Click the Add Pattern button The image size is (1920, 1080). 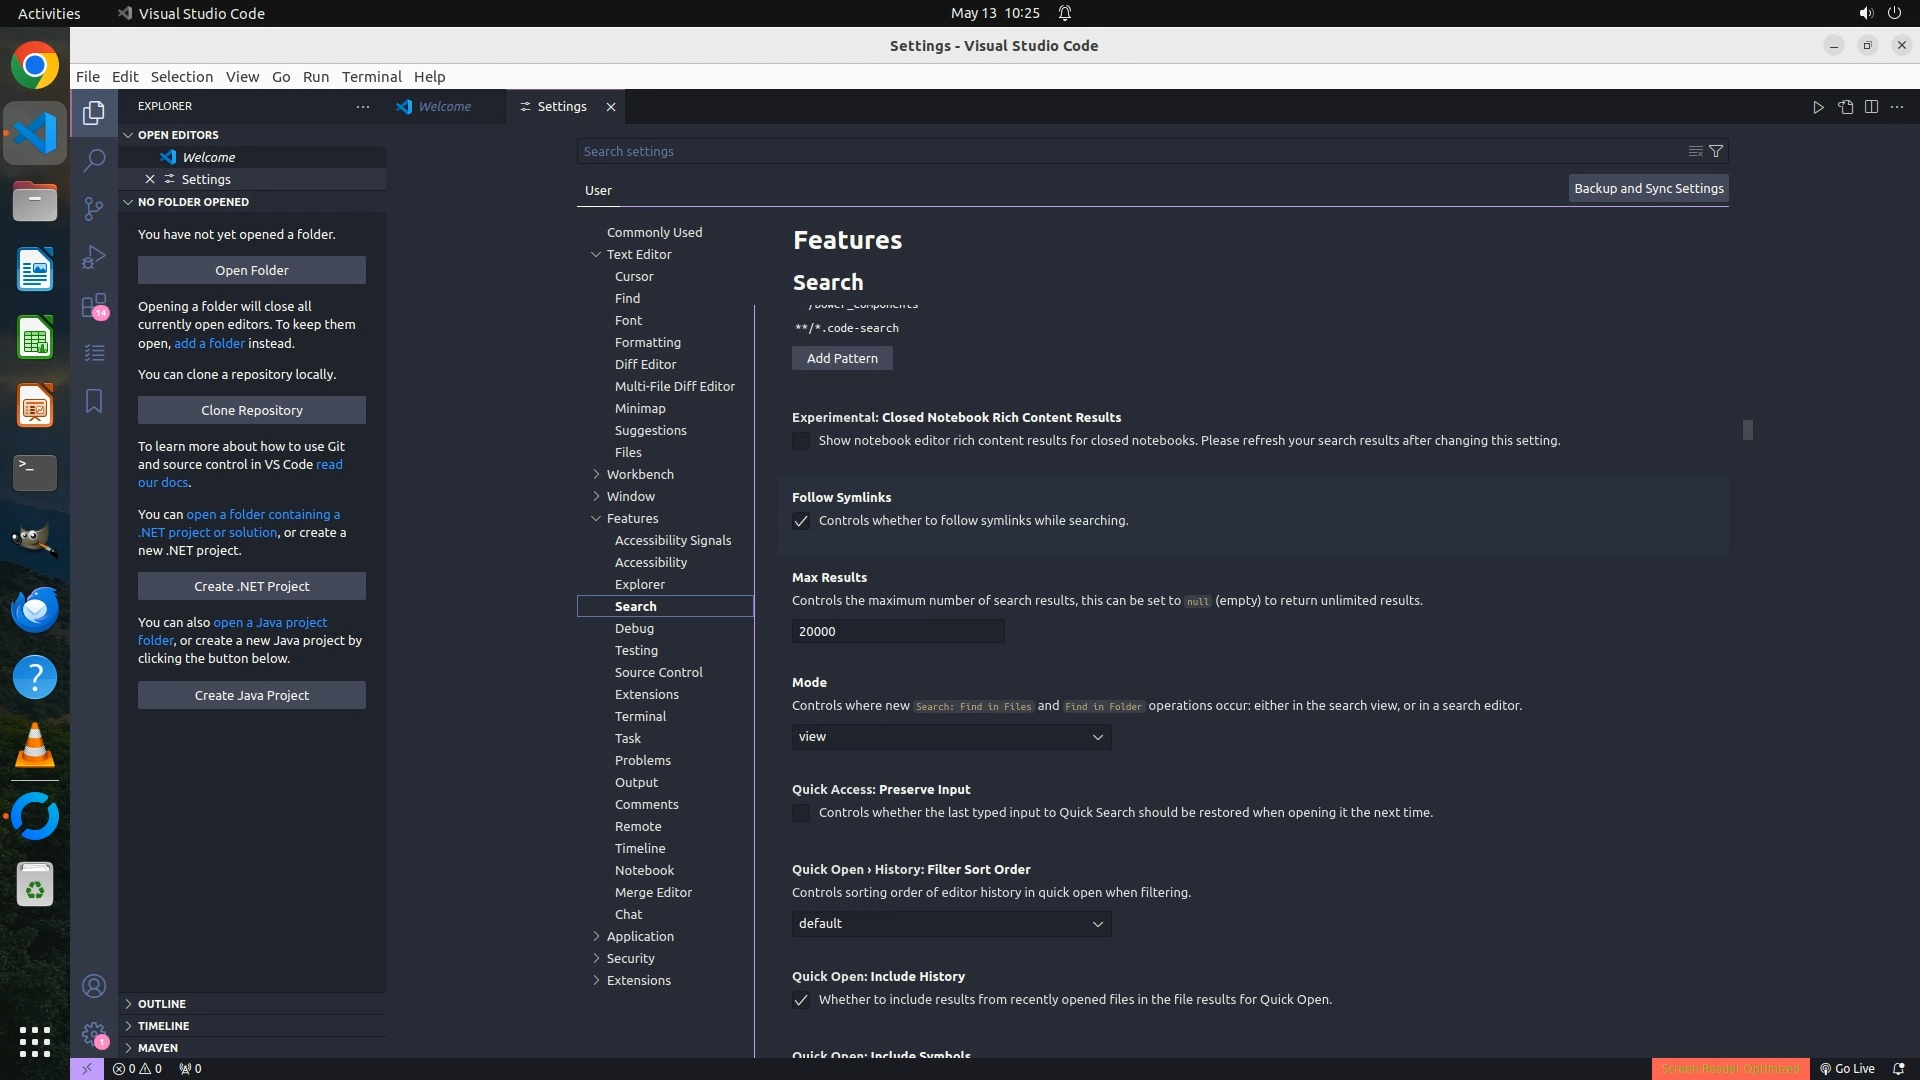pyautogui.click(x=842, y=358)
